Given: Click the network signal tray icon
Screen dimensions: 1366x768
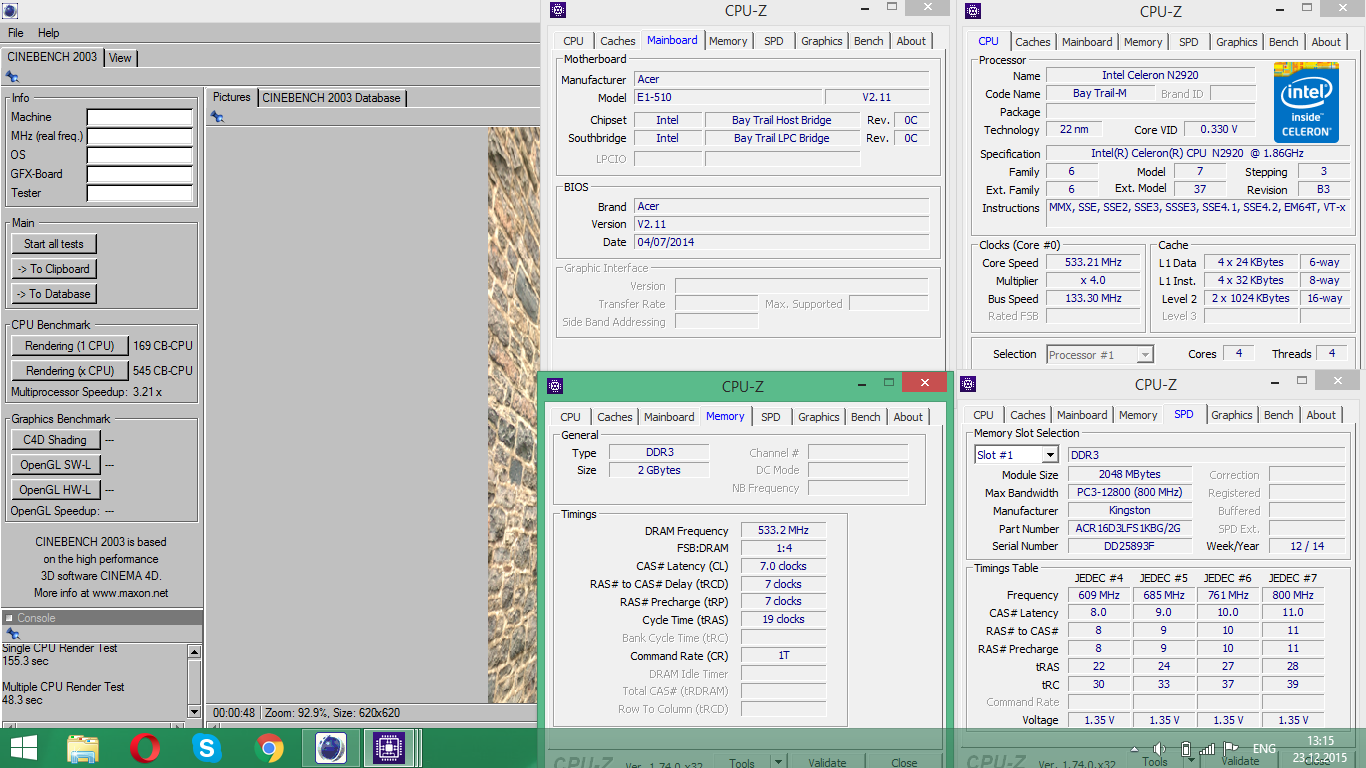Looking at the screenshot, I should [1208, 749].
